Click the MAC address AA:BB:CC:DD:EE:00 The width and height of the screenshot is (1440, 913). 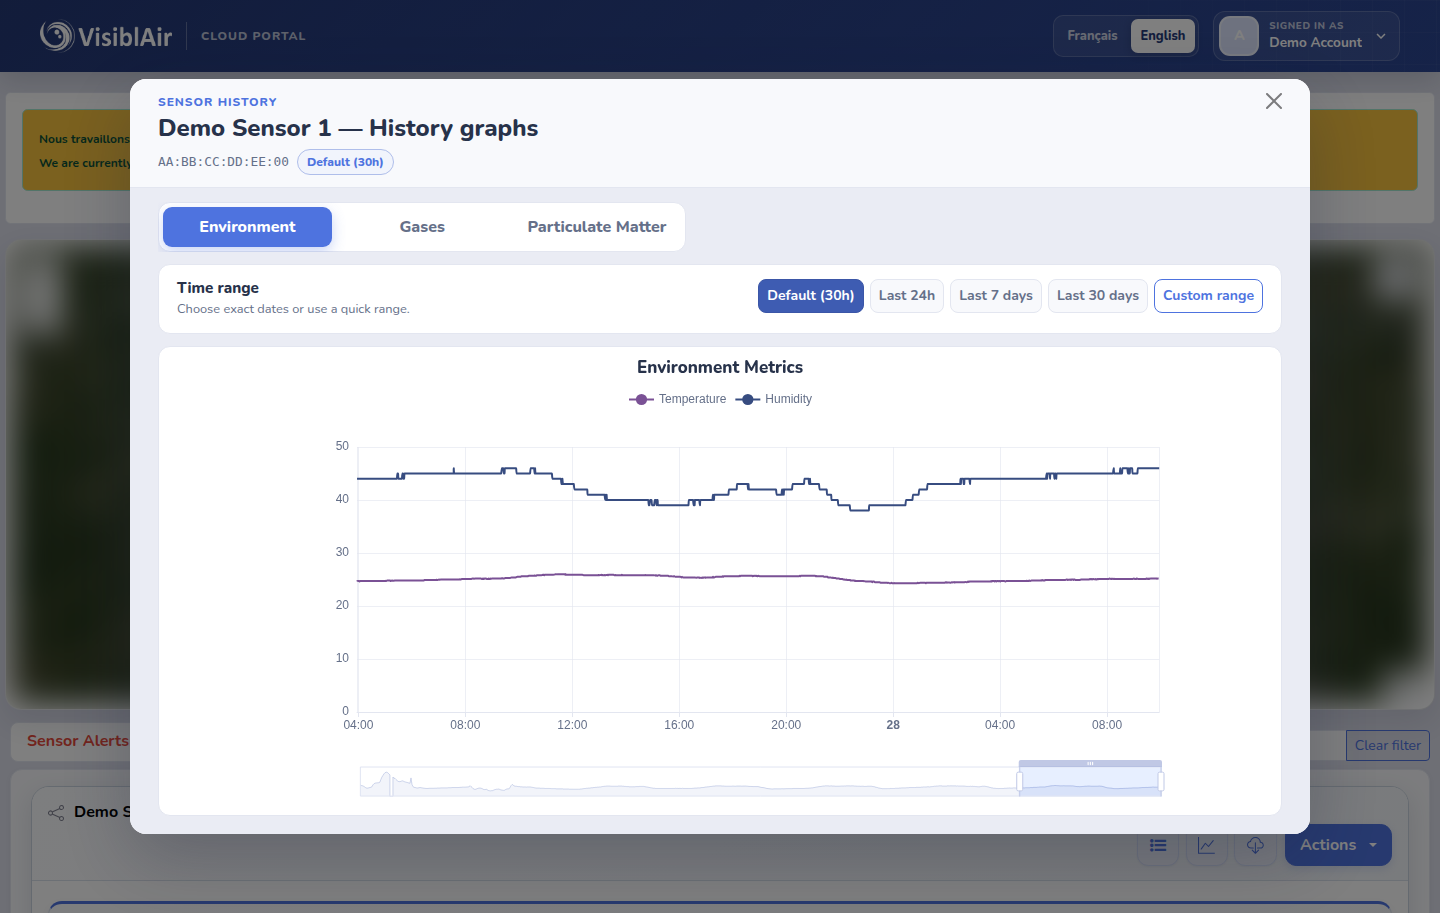[x=223, y=162]
